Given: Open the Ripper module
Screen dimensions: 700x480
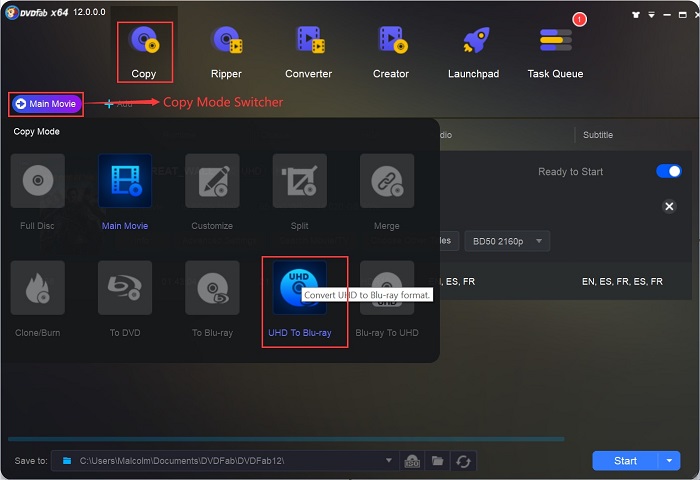Looking at the screenshot, I should (x=226, y=52).
